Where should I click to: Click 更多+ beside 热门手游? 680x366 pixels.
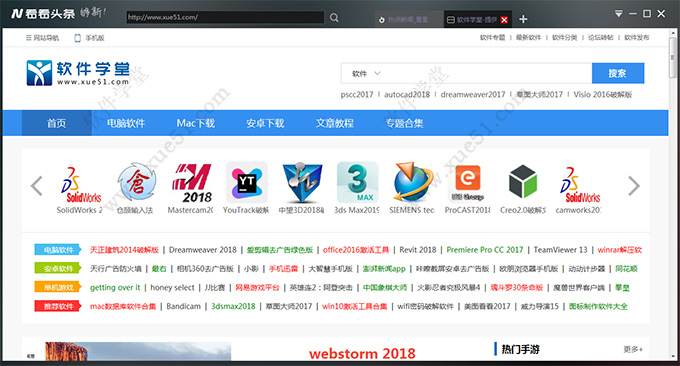633,349
